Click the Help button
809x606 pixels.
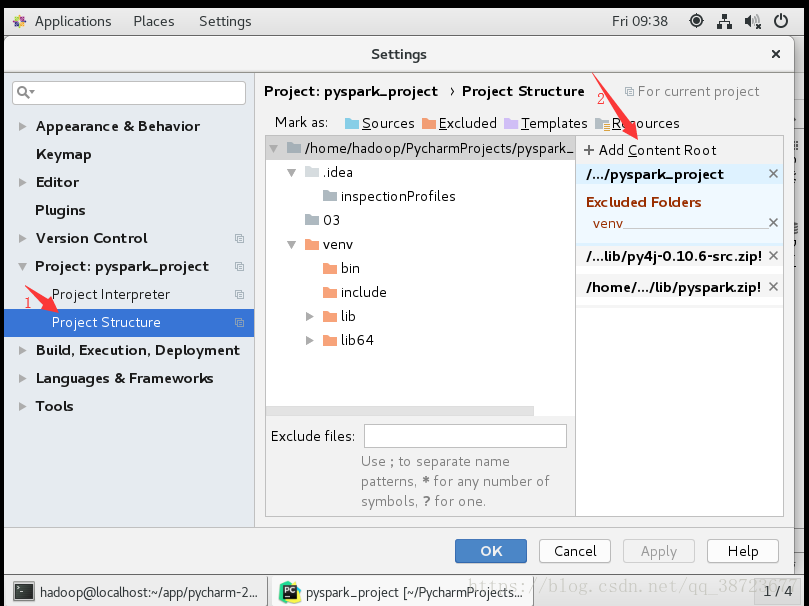coord(742,551)
